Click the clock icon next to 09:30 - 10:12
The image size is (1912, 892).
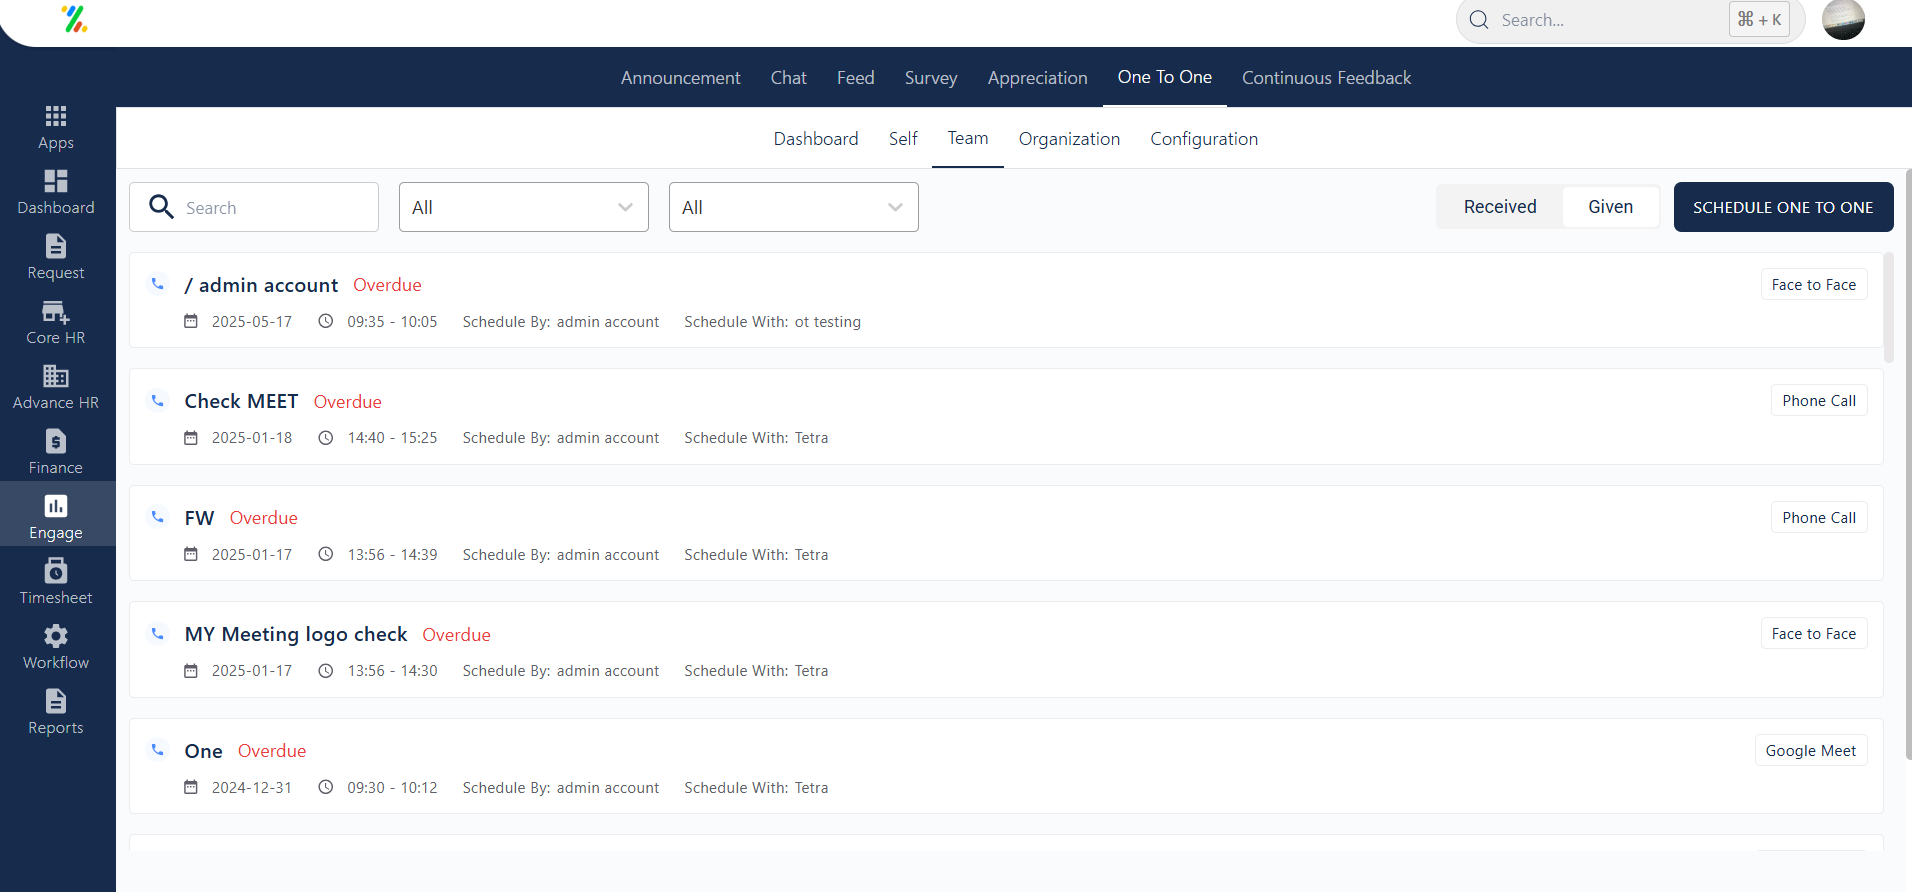click(x=326, y=787)
